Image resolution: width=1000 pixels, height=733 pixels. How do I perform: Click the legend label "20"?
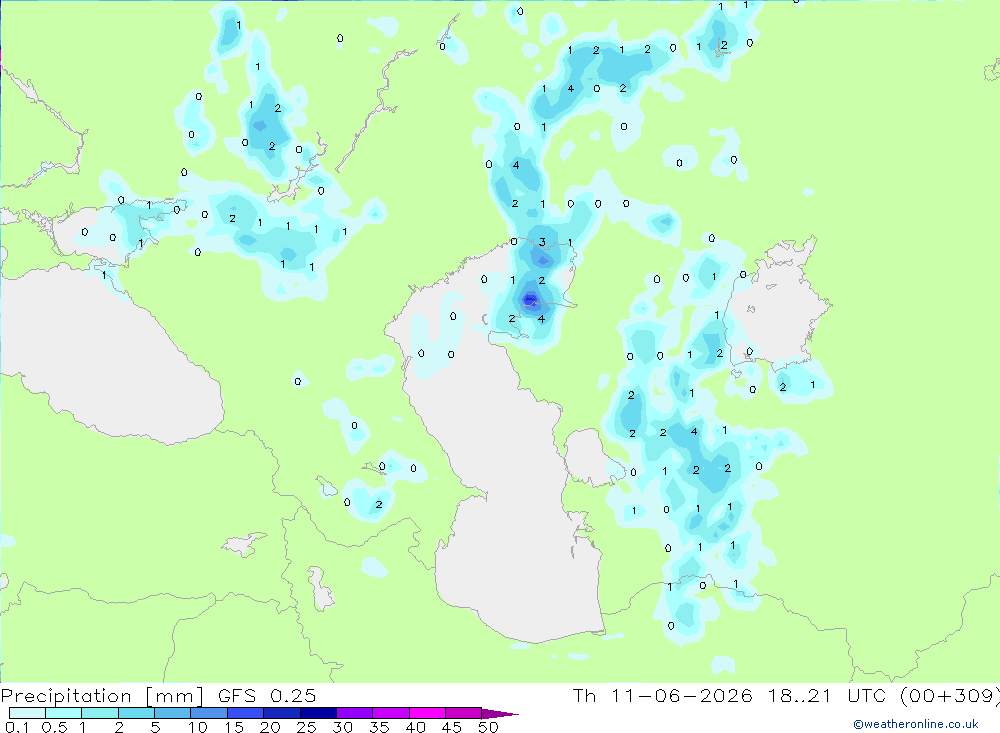[x=270, y=727]
